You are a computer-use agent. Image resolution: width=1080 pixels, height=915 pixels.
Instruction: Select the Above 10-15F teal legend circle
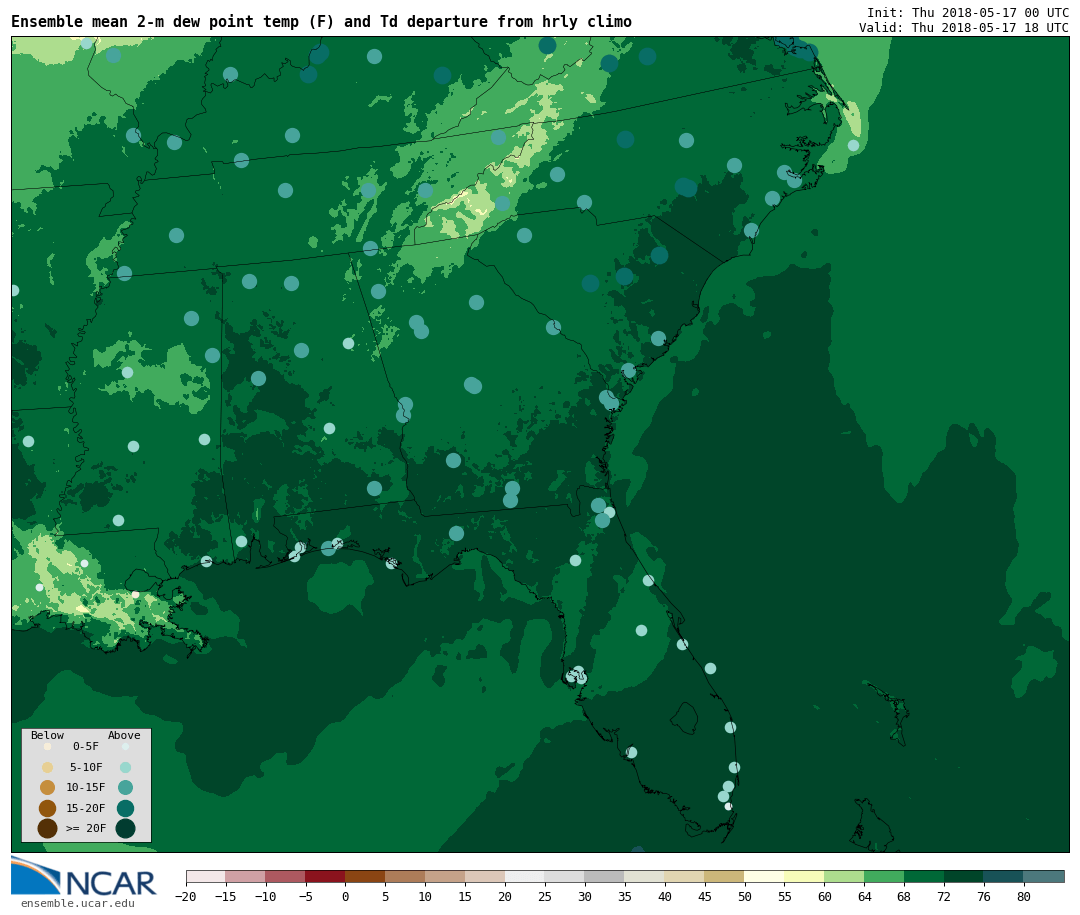click(125, 787)
